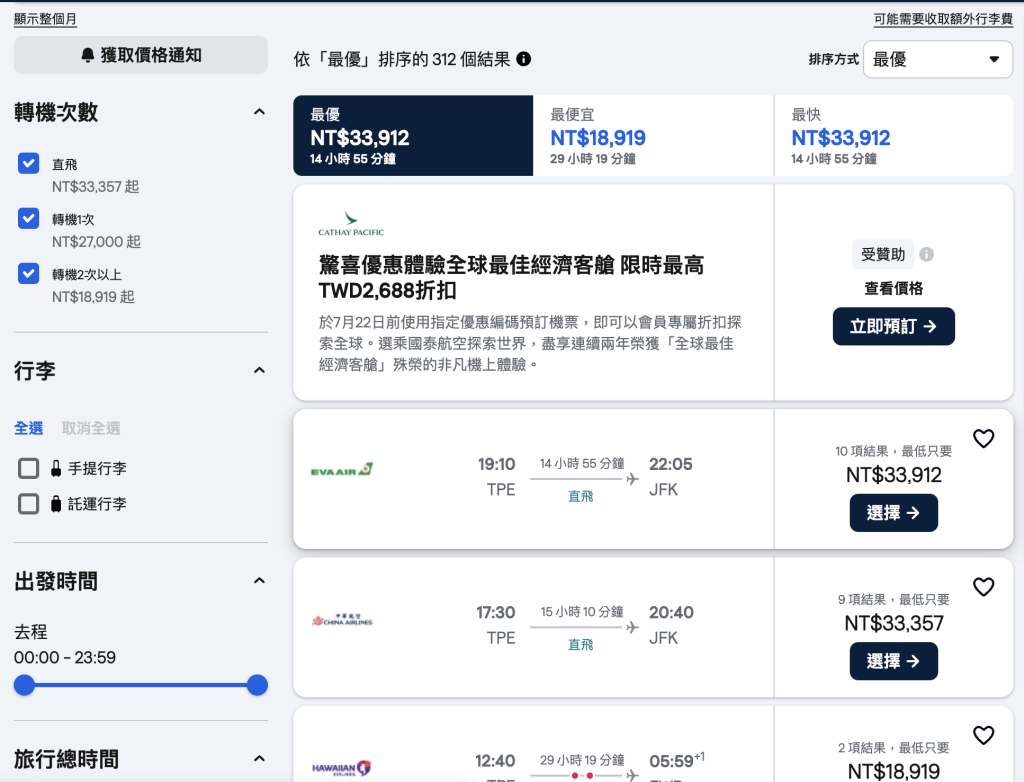Save the EVA Air flight with the heart icon
1024x782 pixels.
[984, 438]
